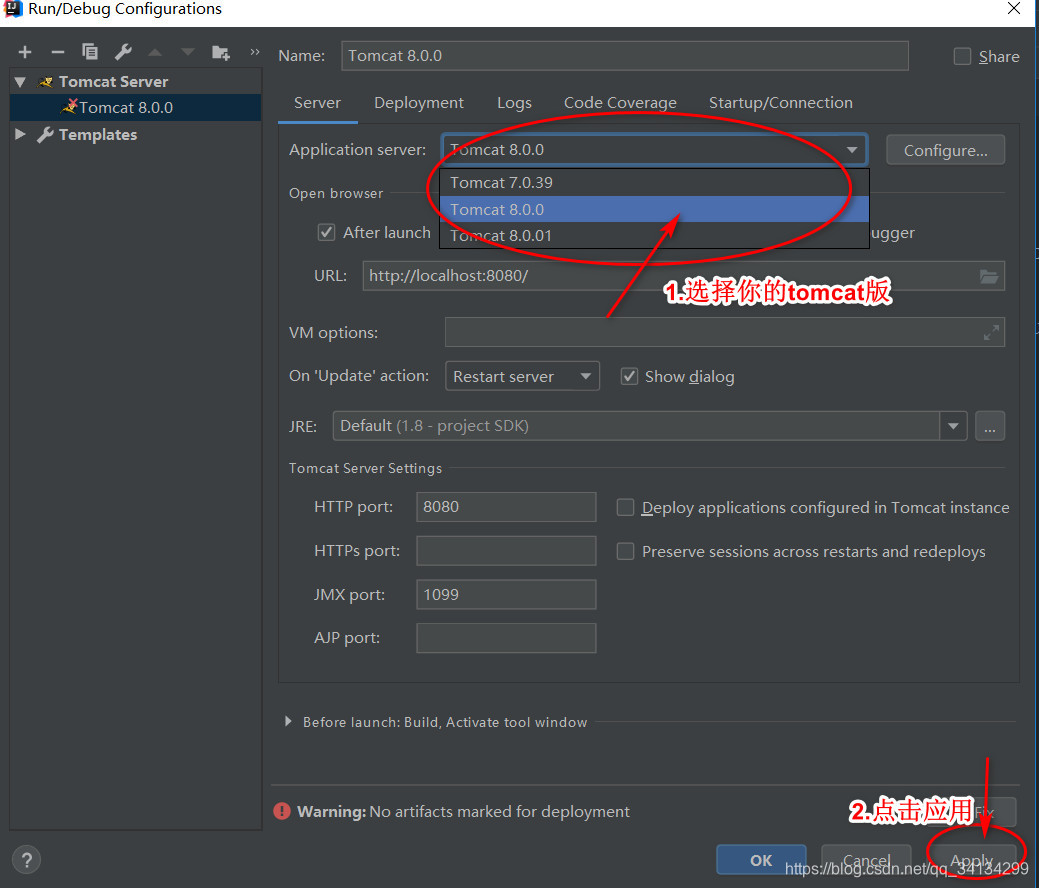Open Application server dropdown arrow
Screen dimensions: 1039x888
point(852,150)
